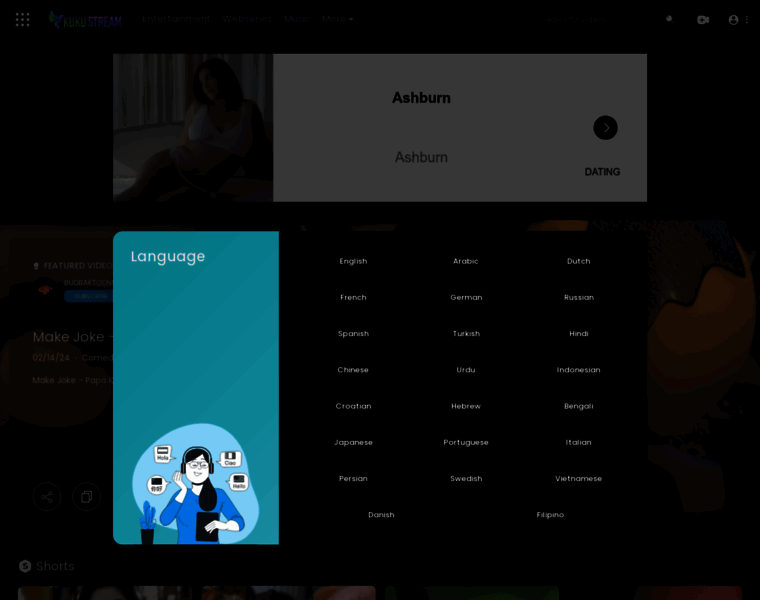760x600 pixels.
Task: Set the language to Portuguese
Action: click(466, 442)
